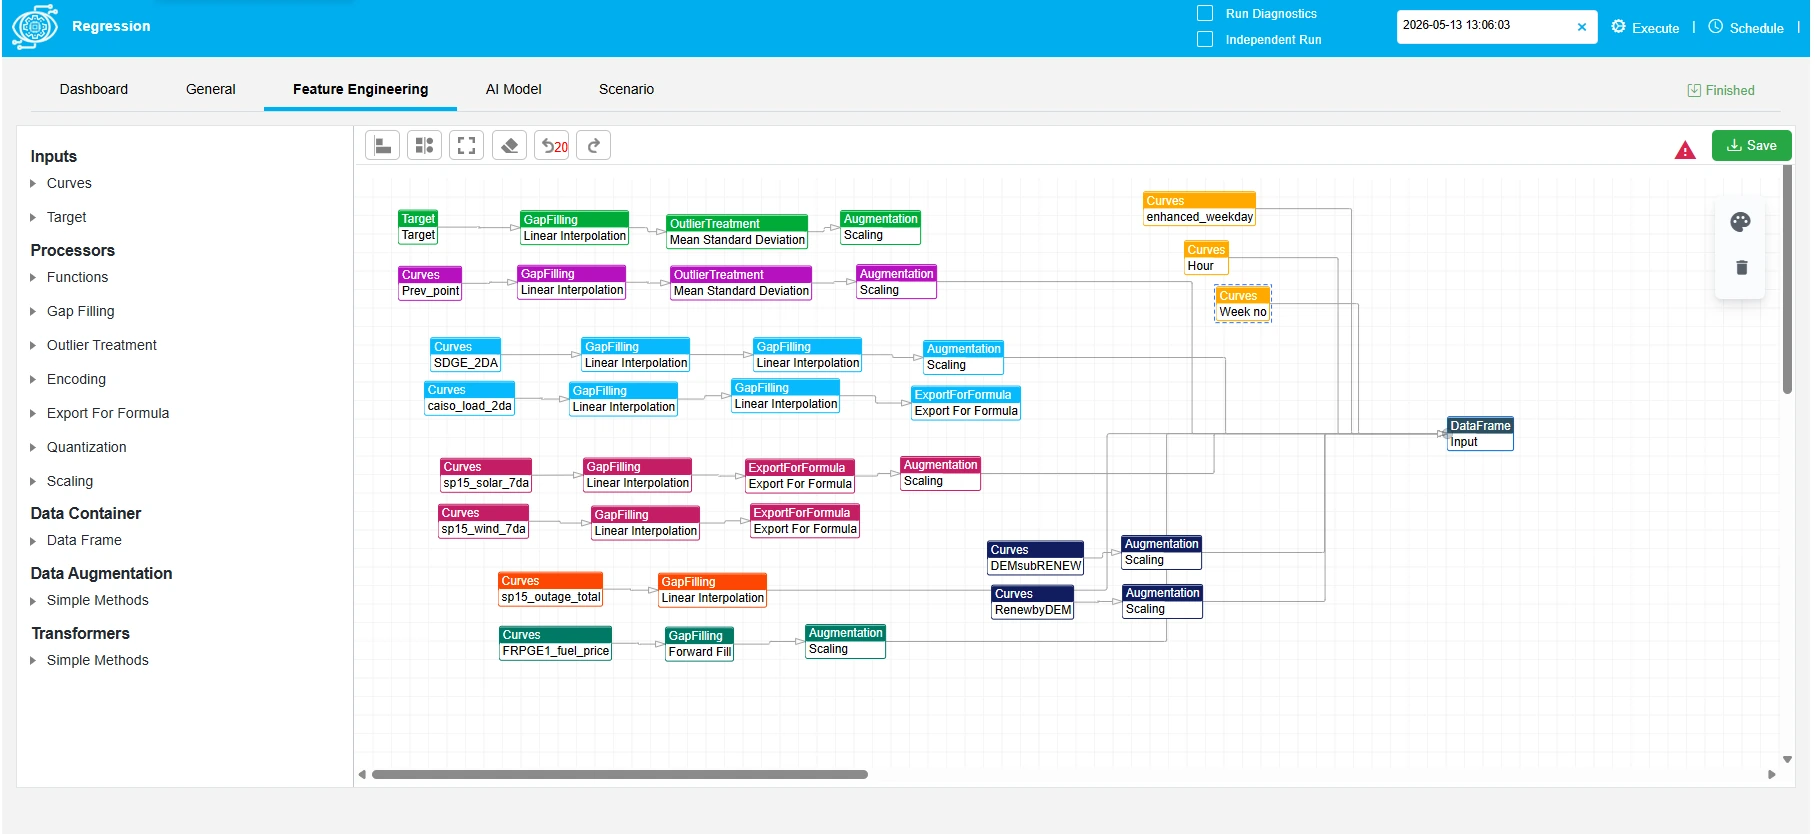1815x834 pixels.
Task: Go to the AI Model tab
Action: [514, 89]
